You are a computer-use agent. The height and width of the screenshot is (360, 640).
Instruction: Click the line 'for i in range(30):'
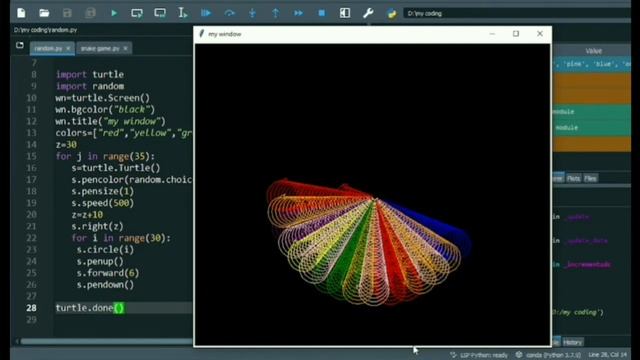(x=121, y=238)
